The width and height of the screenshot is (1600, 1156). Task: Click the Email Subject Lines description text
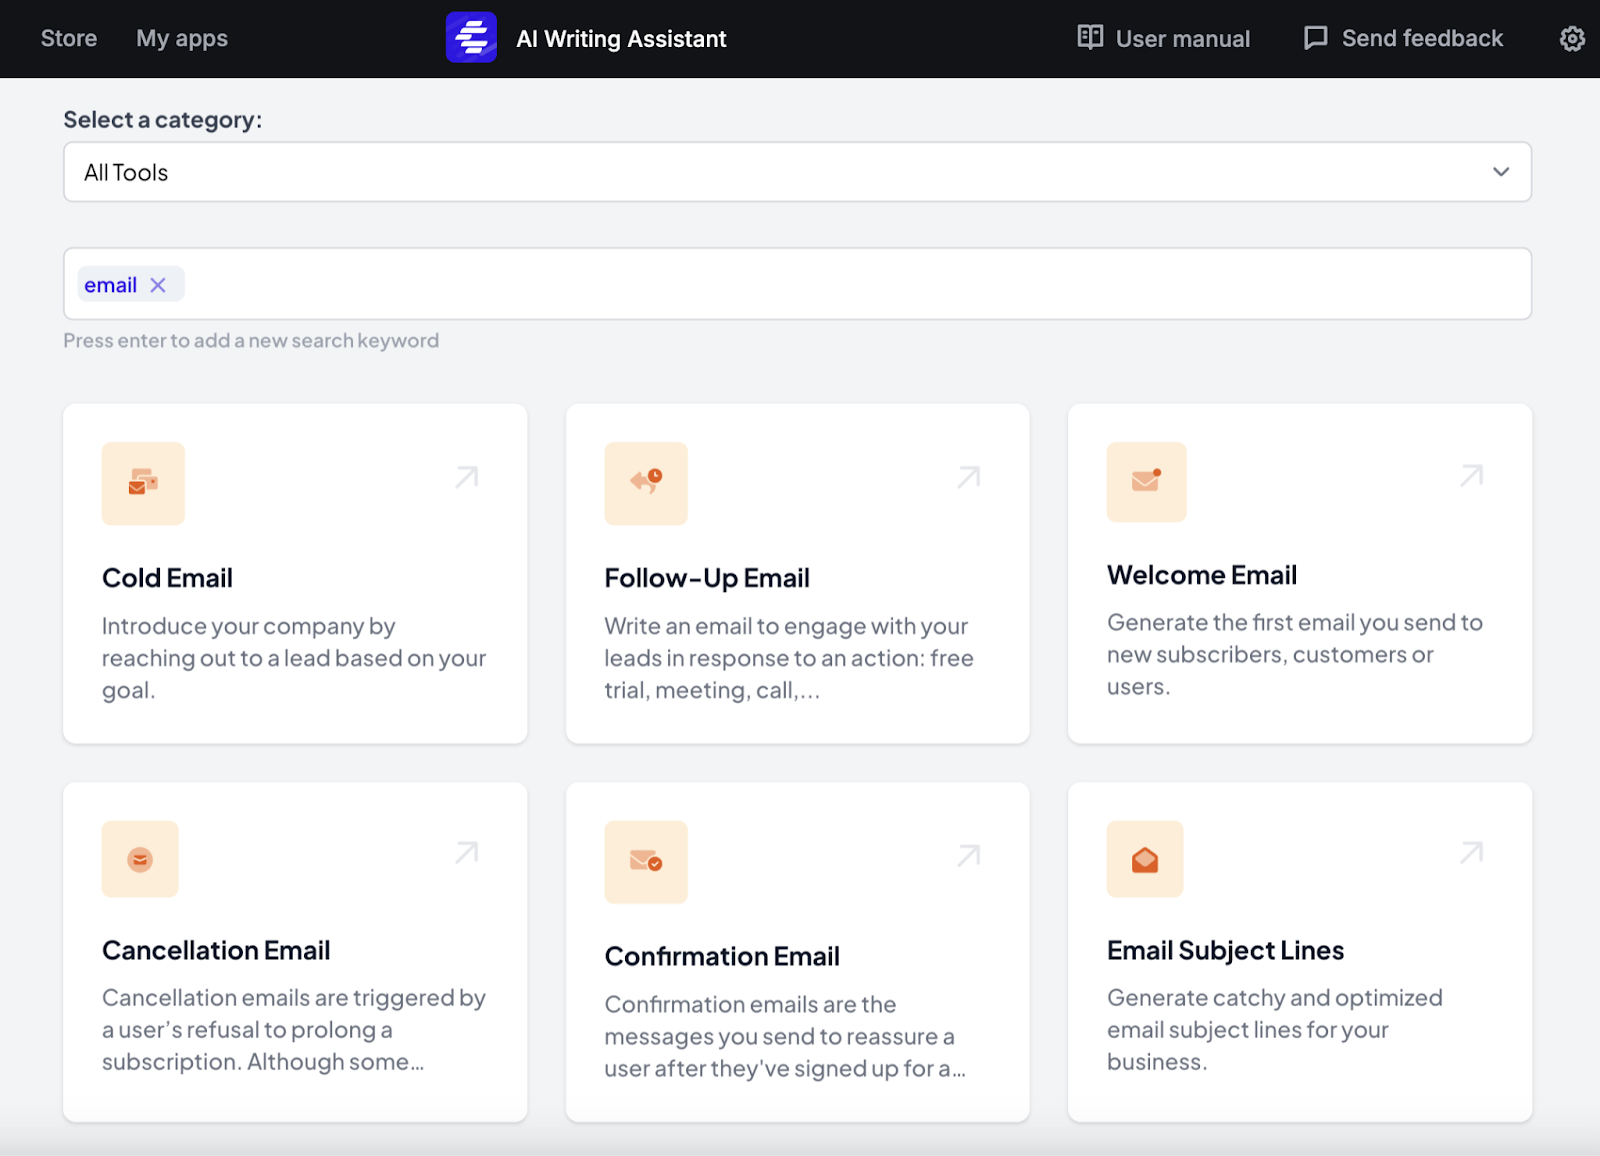click(1275, 1030)
